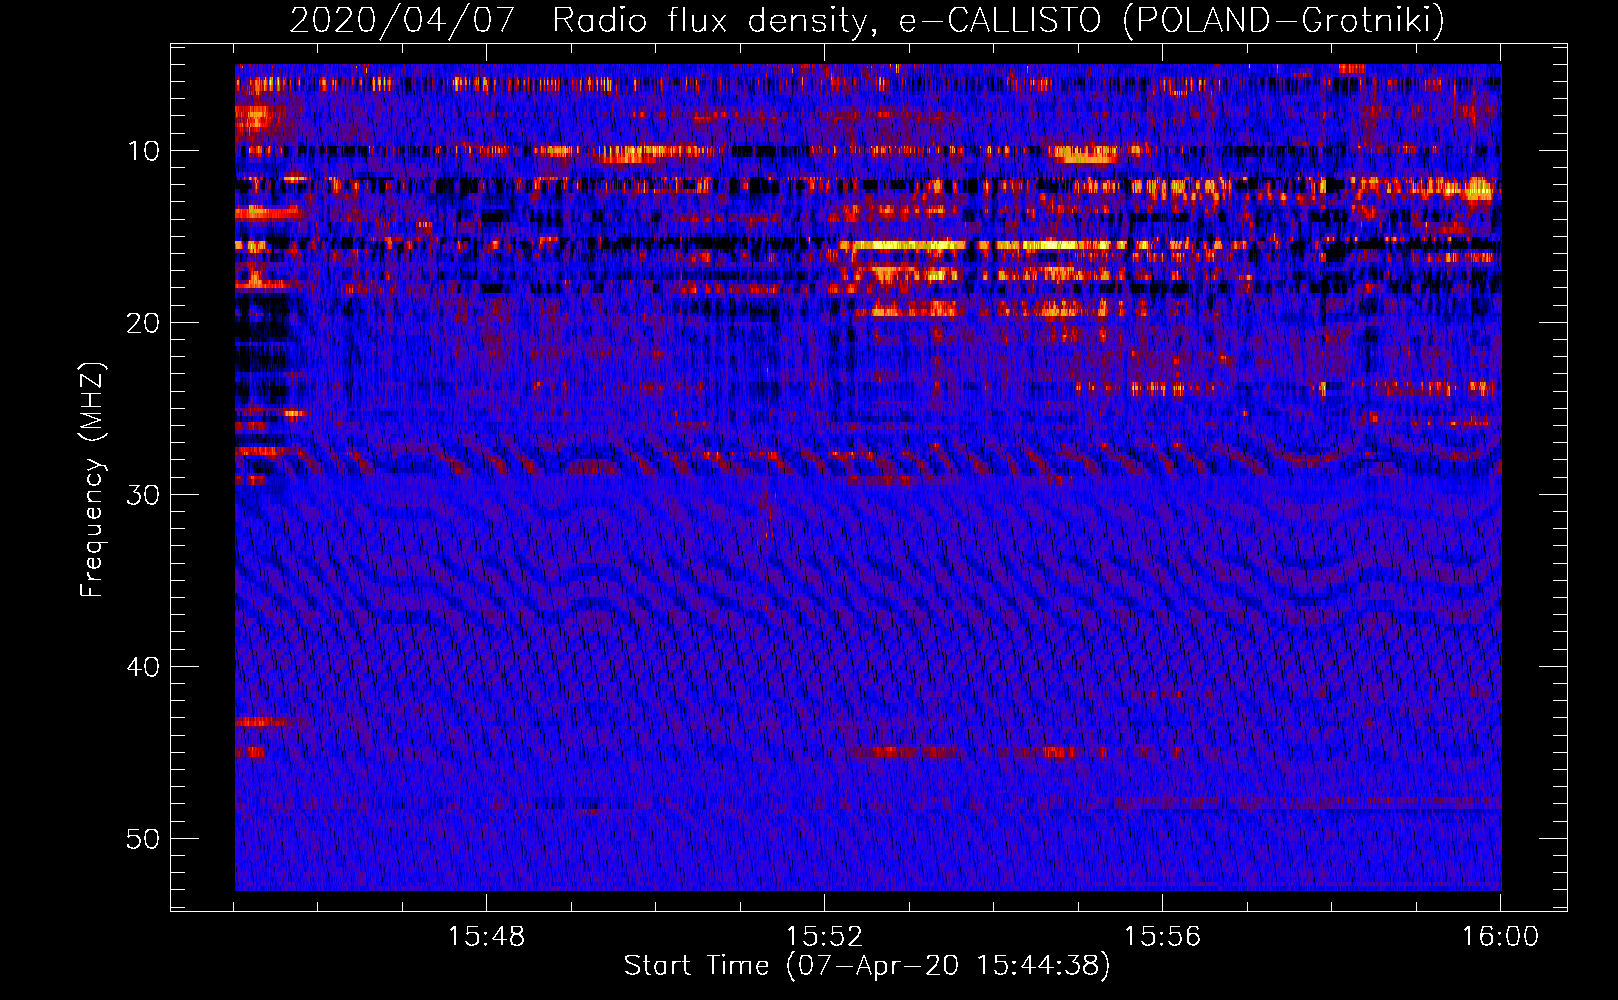The image size is (1618, 1000).
Task: Click the 15:56 time tick label
Action: click(1162, 936)
